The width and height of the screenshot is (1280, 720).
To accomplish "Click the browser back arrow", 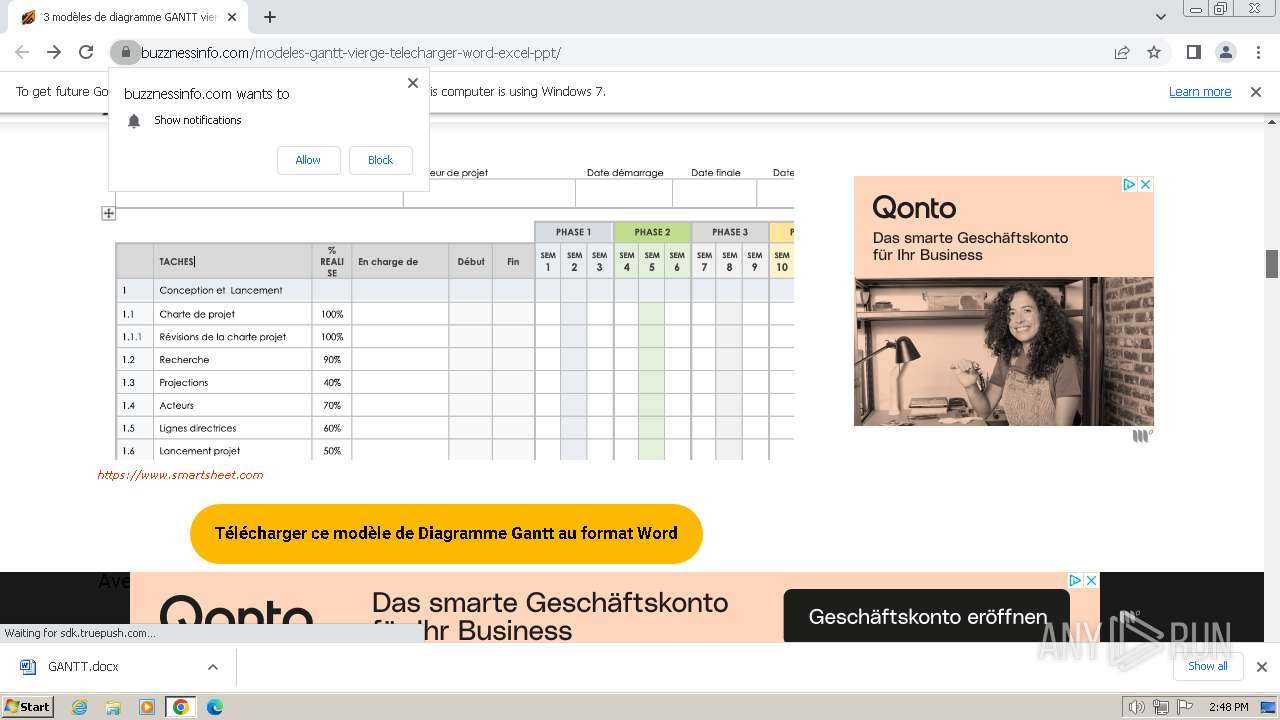I will pos(22,53).
